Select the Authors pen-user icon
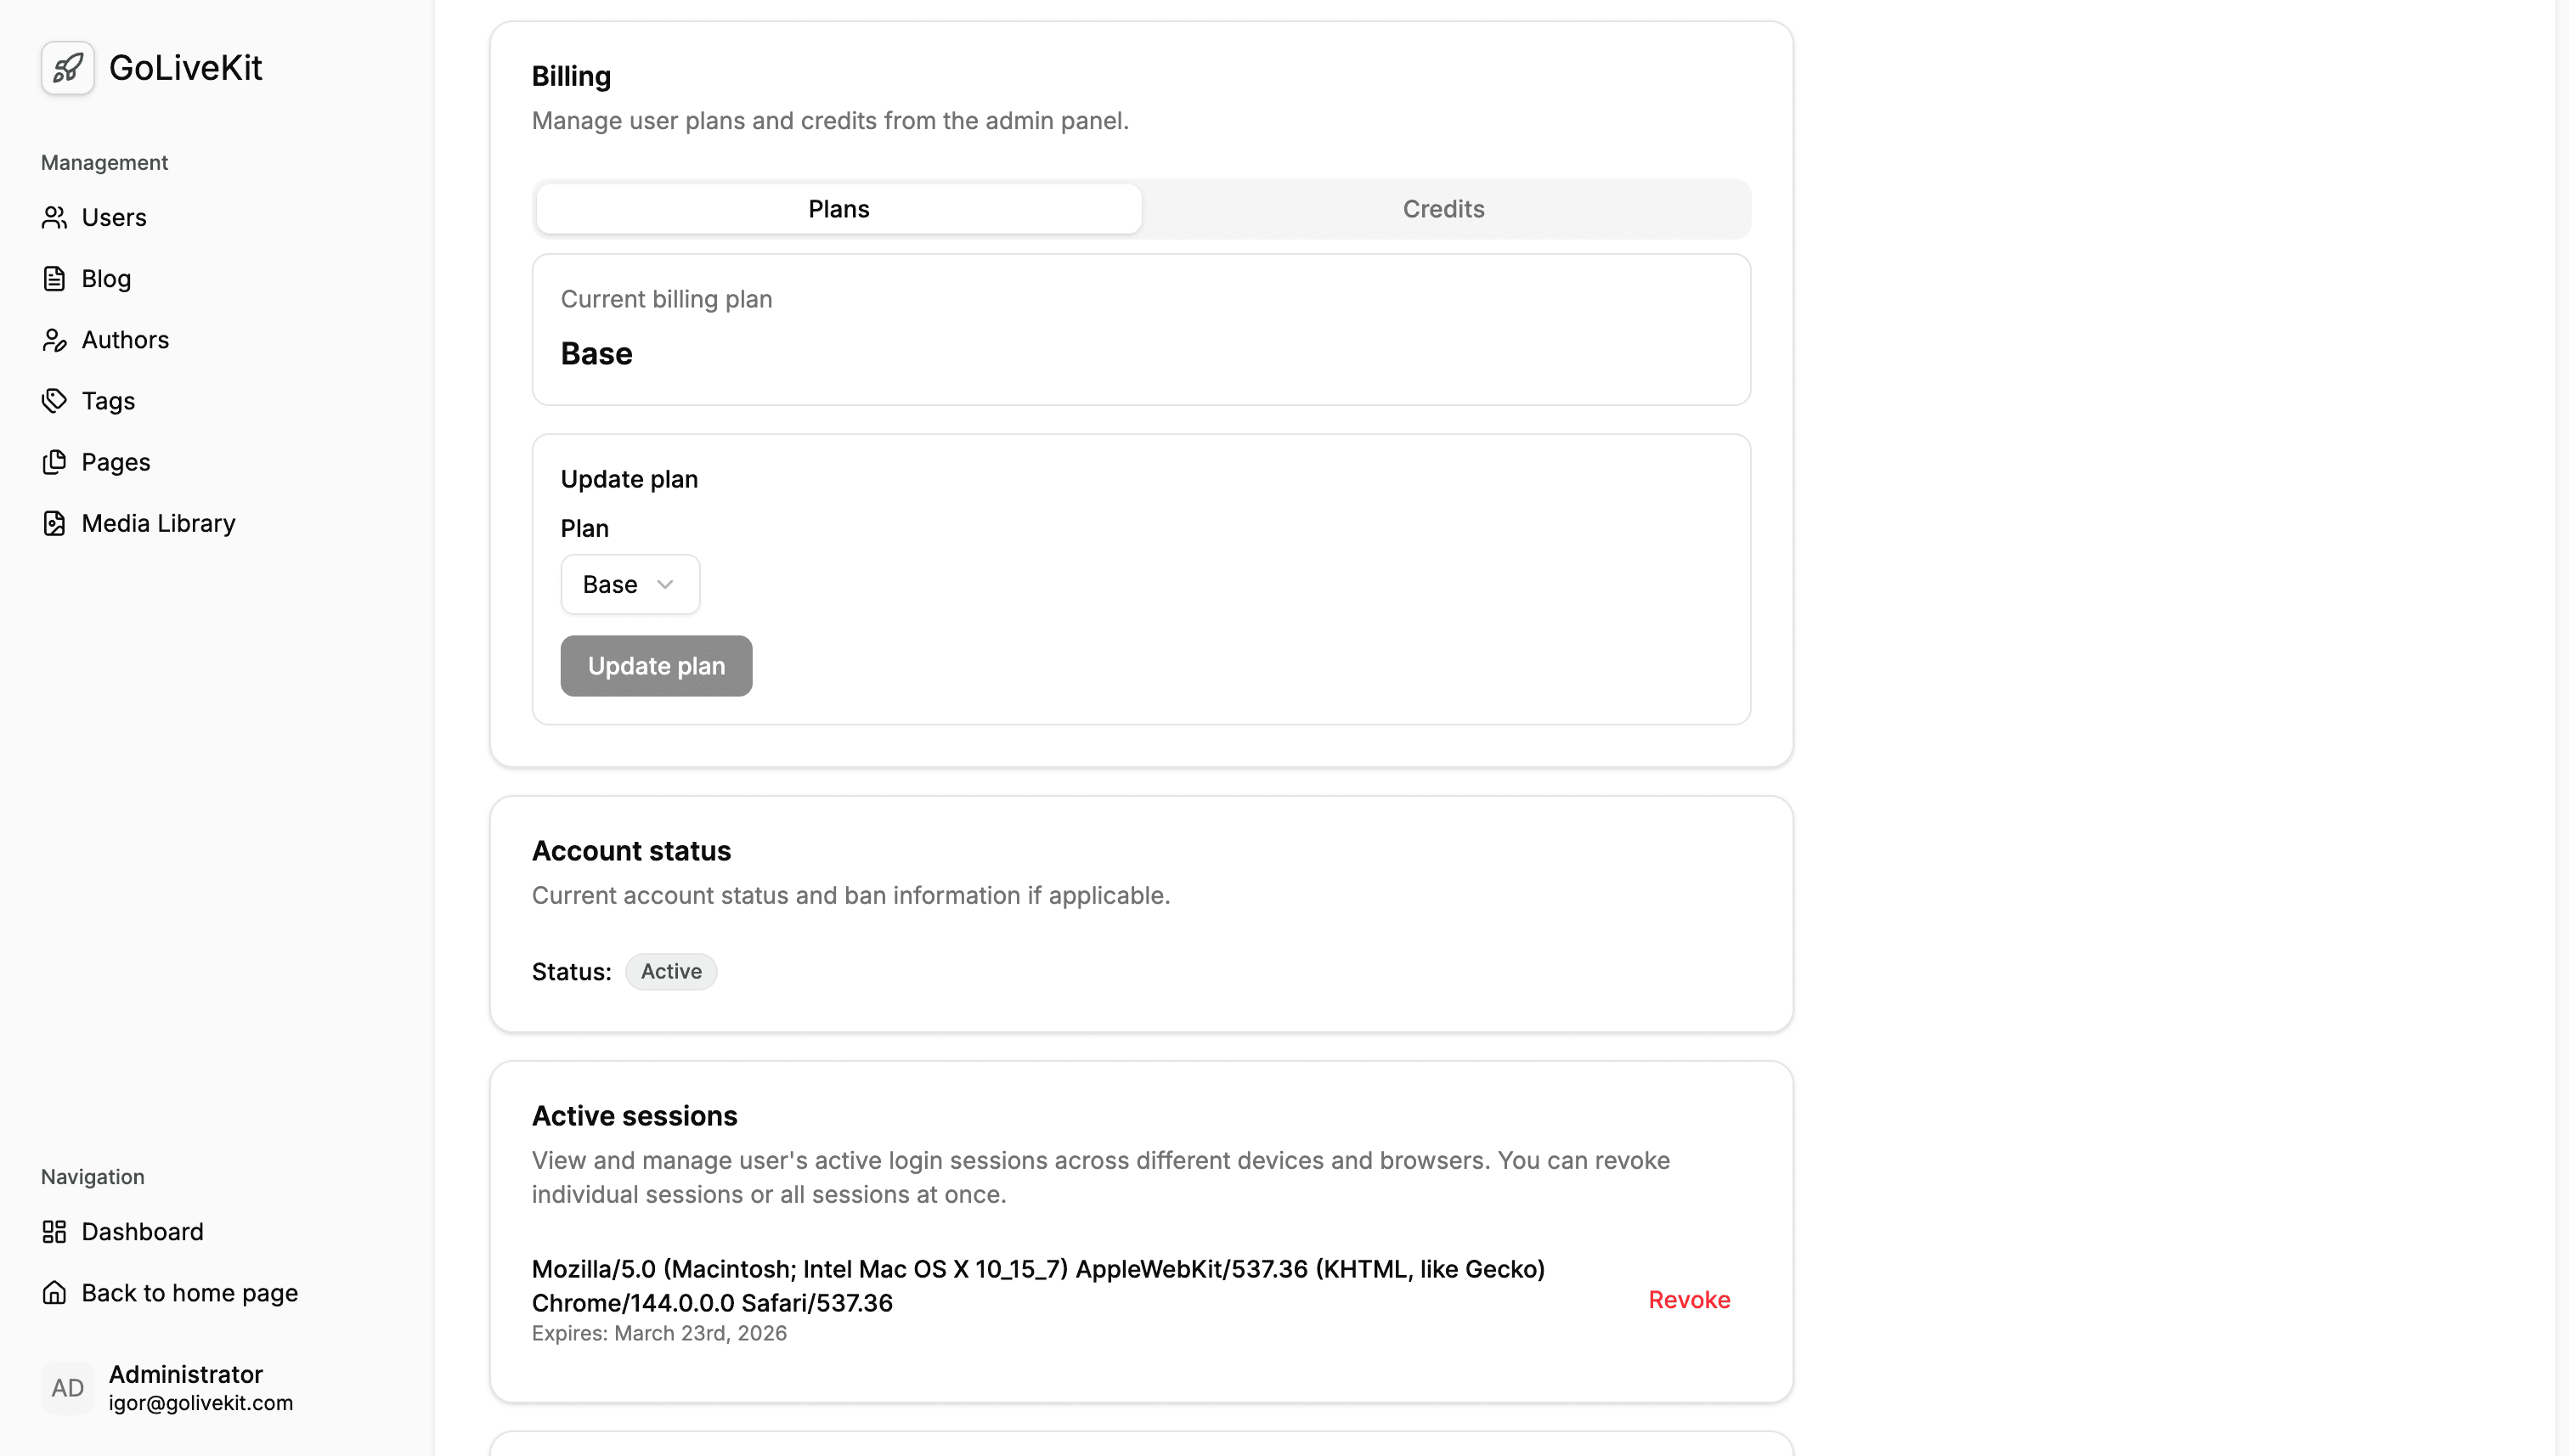The width and height of the screenshot is (2569, 1456). pos(54,340)
